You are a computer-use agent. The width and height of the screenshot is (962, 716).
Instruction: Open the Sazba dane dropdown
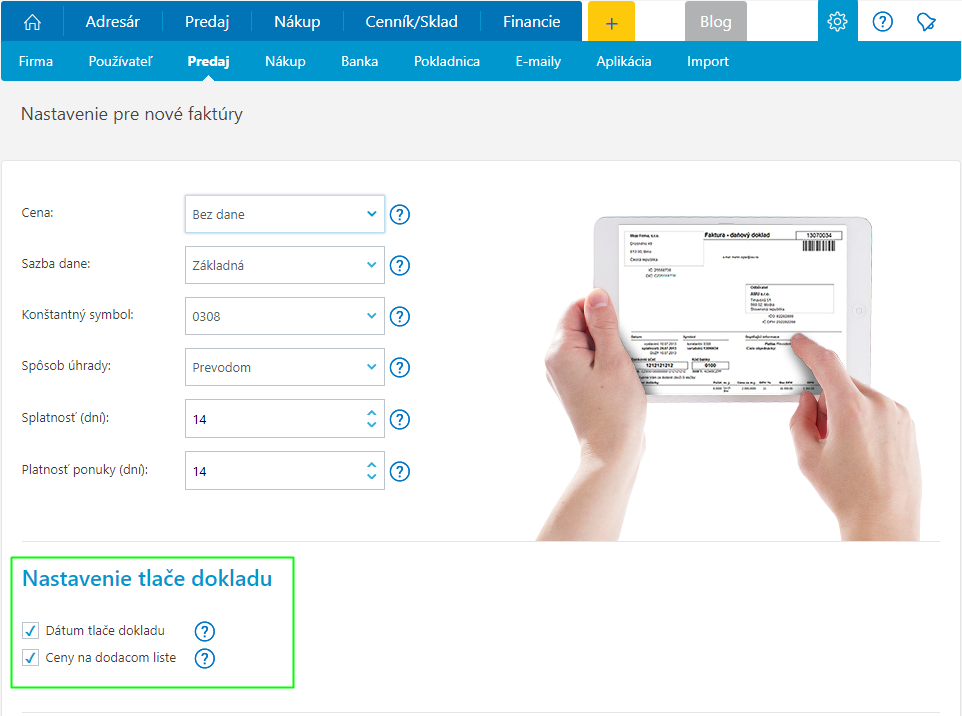[285, 266]
